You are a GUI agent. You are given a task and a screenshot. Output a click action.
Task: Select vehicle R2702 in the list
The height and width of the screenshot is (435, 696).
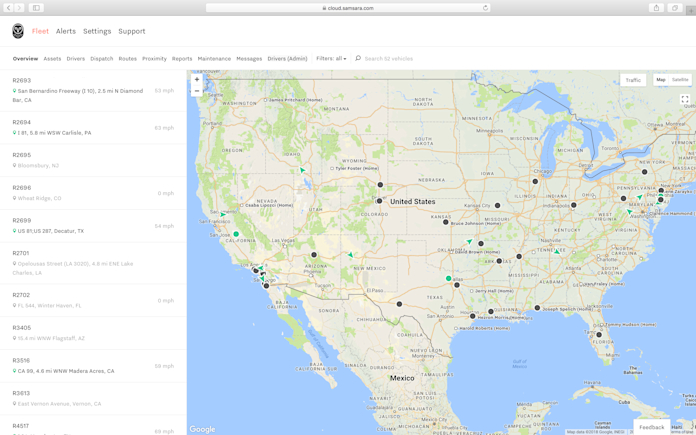pos(93,301)
